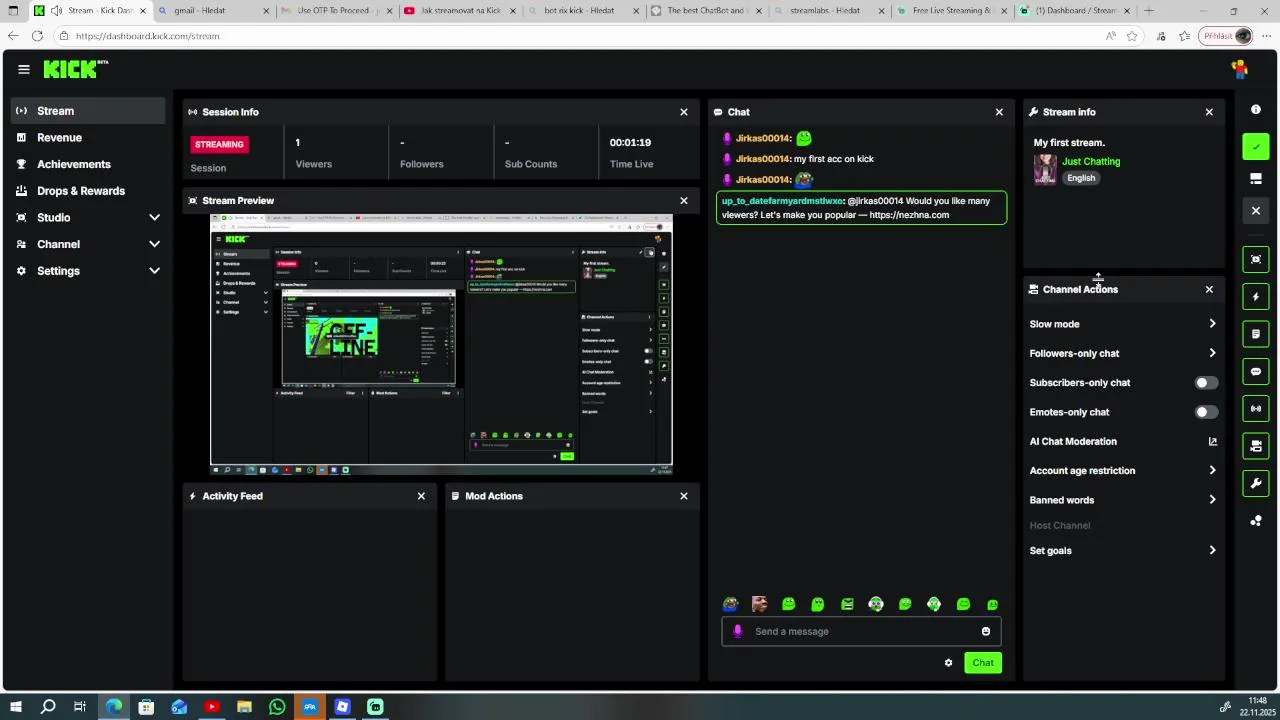Toggle the wrench widget icon in right toolbar
Viewport: 1280px width, 720px height.
click(x=1256, y=484)
